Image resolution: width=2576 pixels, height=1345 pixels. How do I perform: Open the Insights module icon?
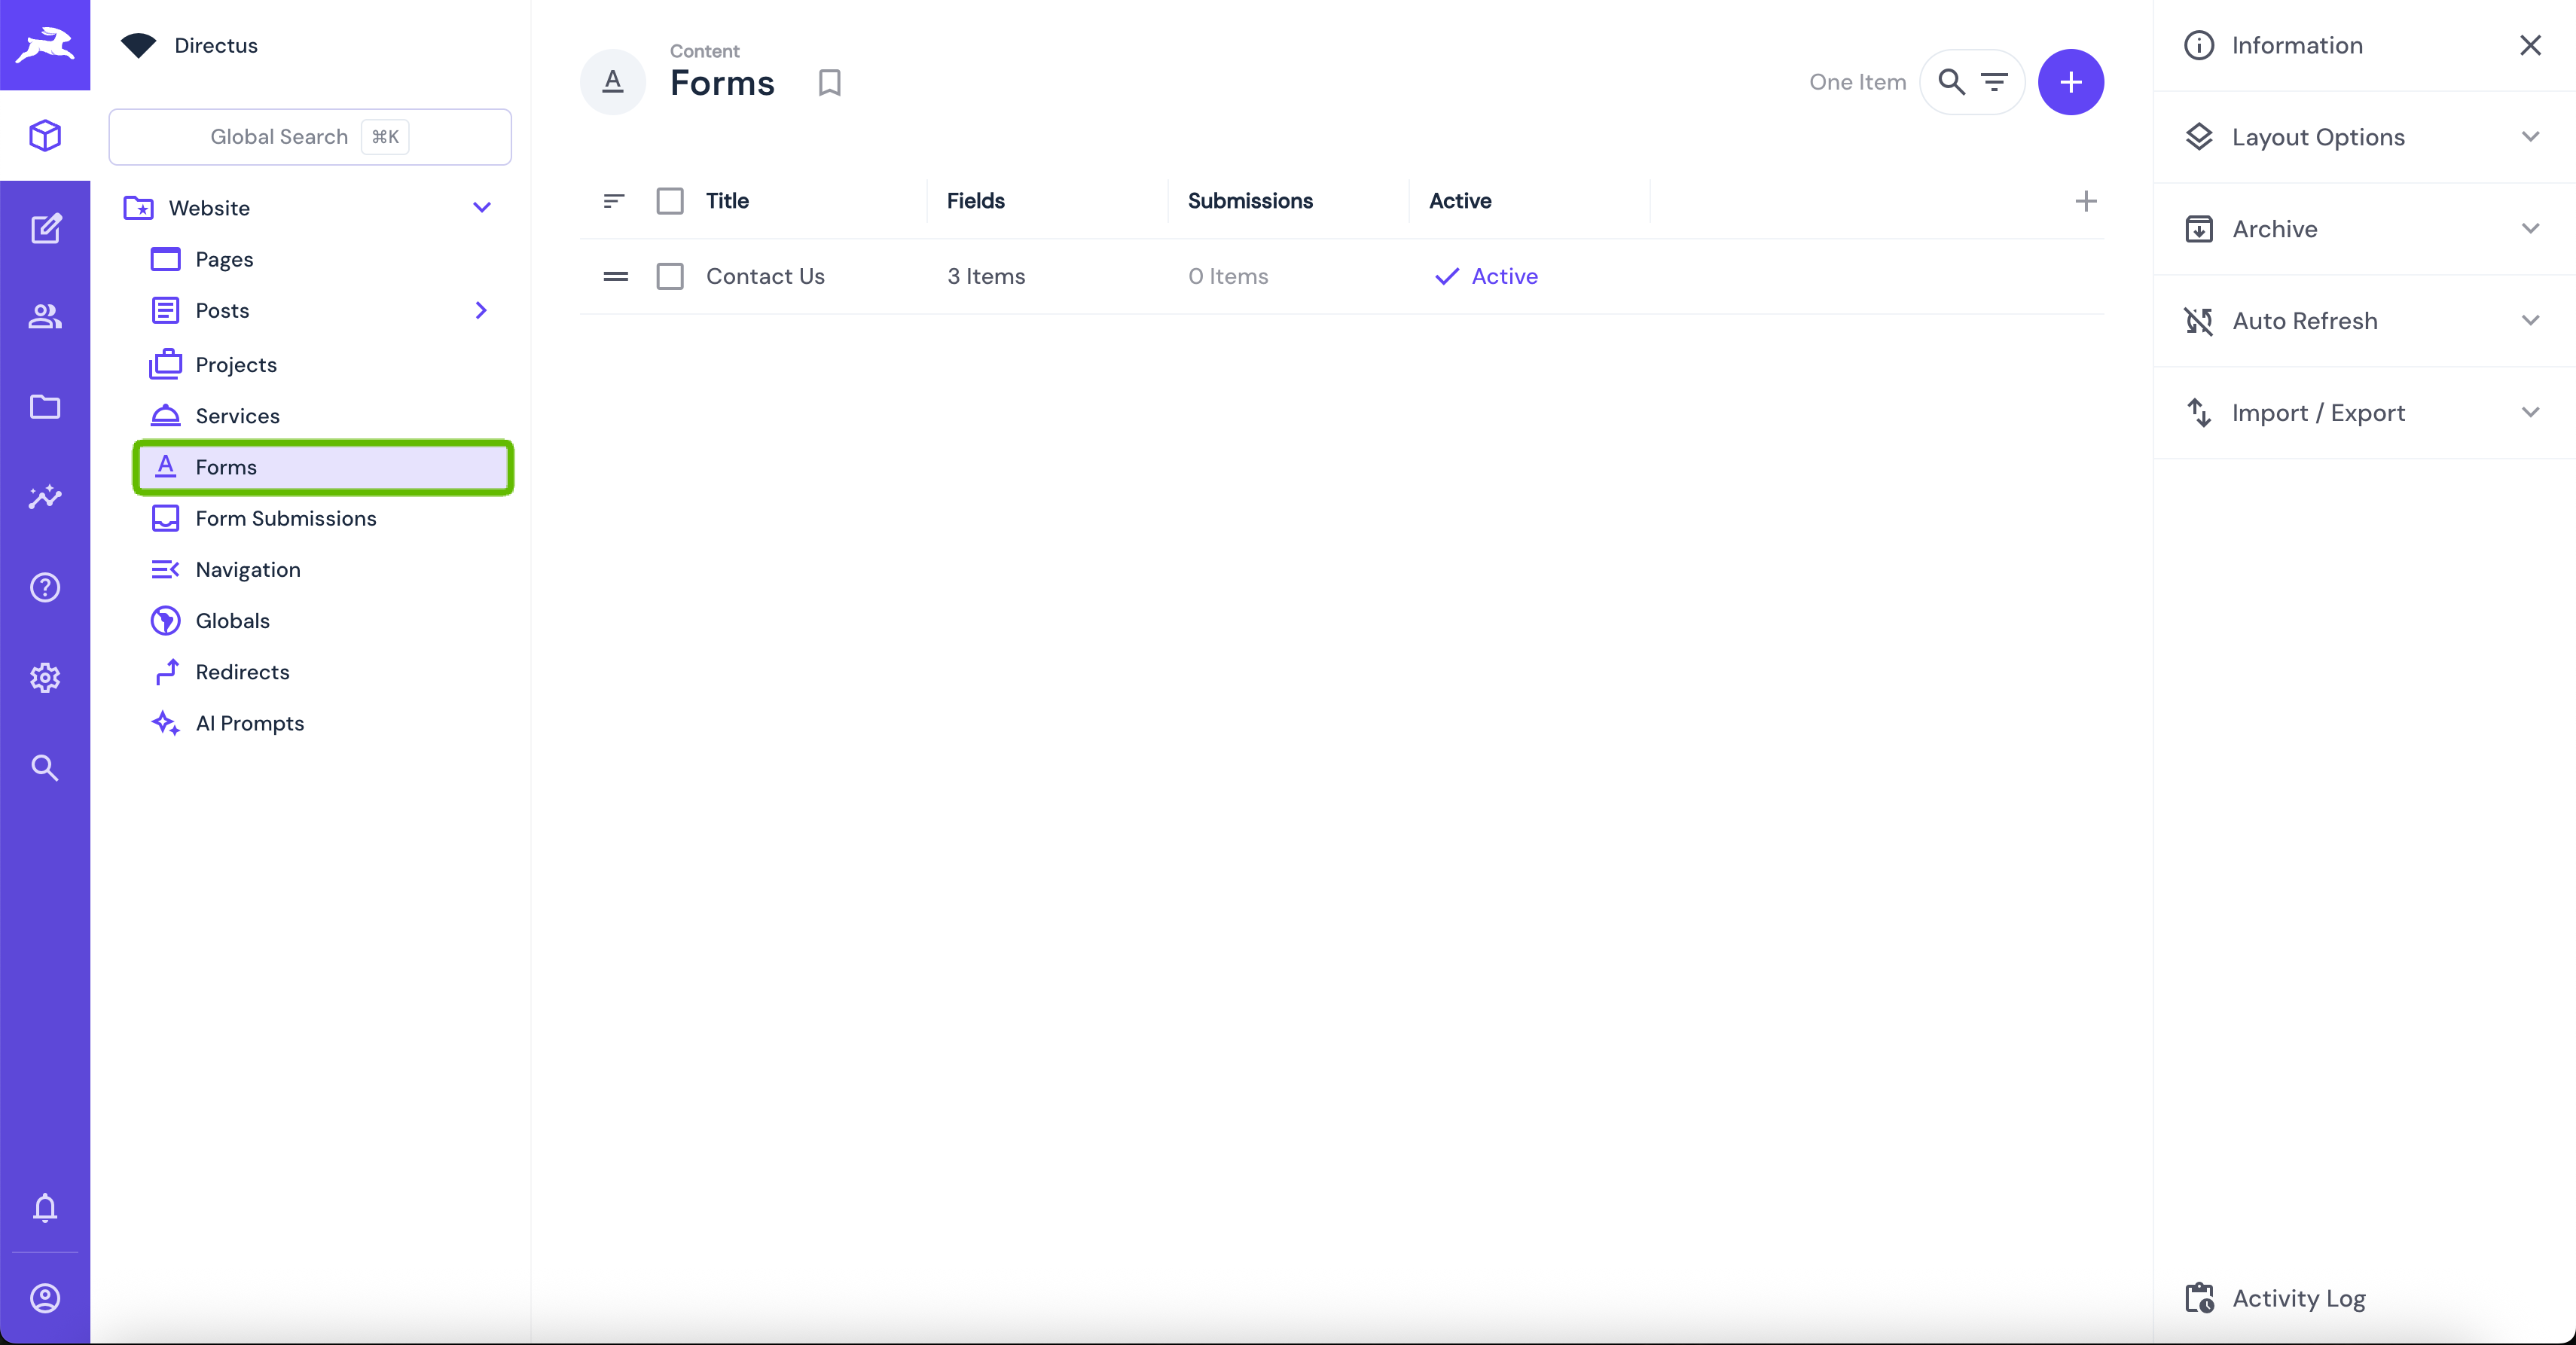tap(45, 497)
